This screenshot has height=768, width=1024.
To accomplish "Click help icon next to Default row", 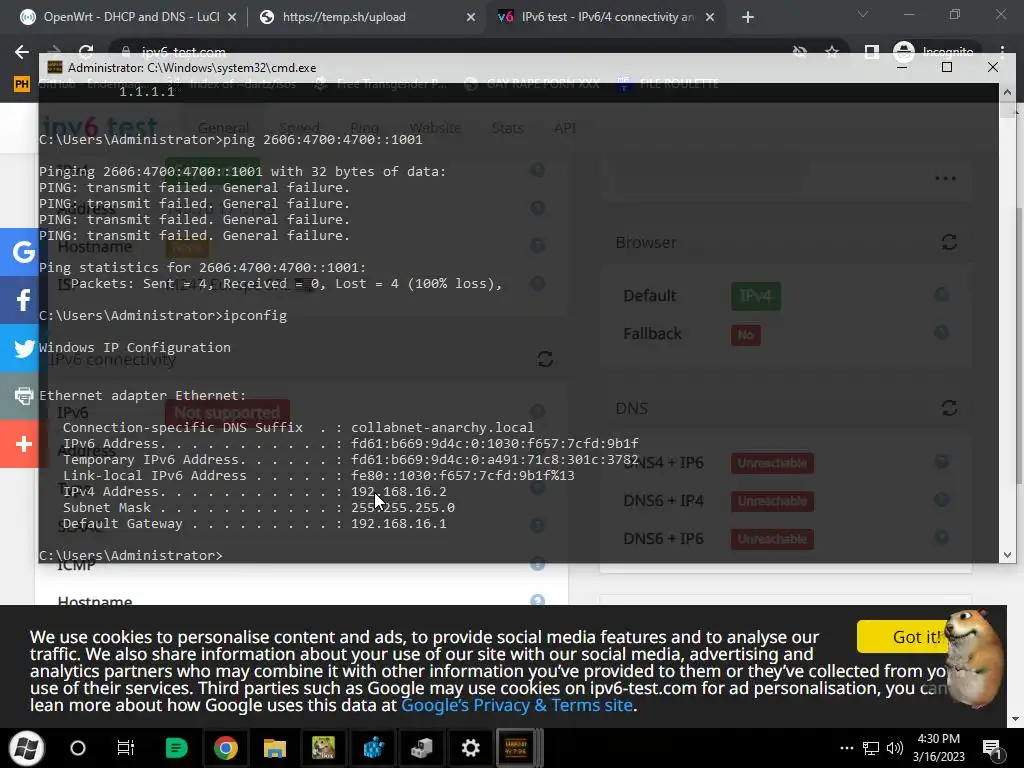I will [941, 295].
